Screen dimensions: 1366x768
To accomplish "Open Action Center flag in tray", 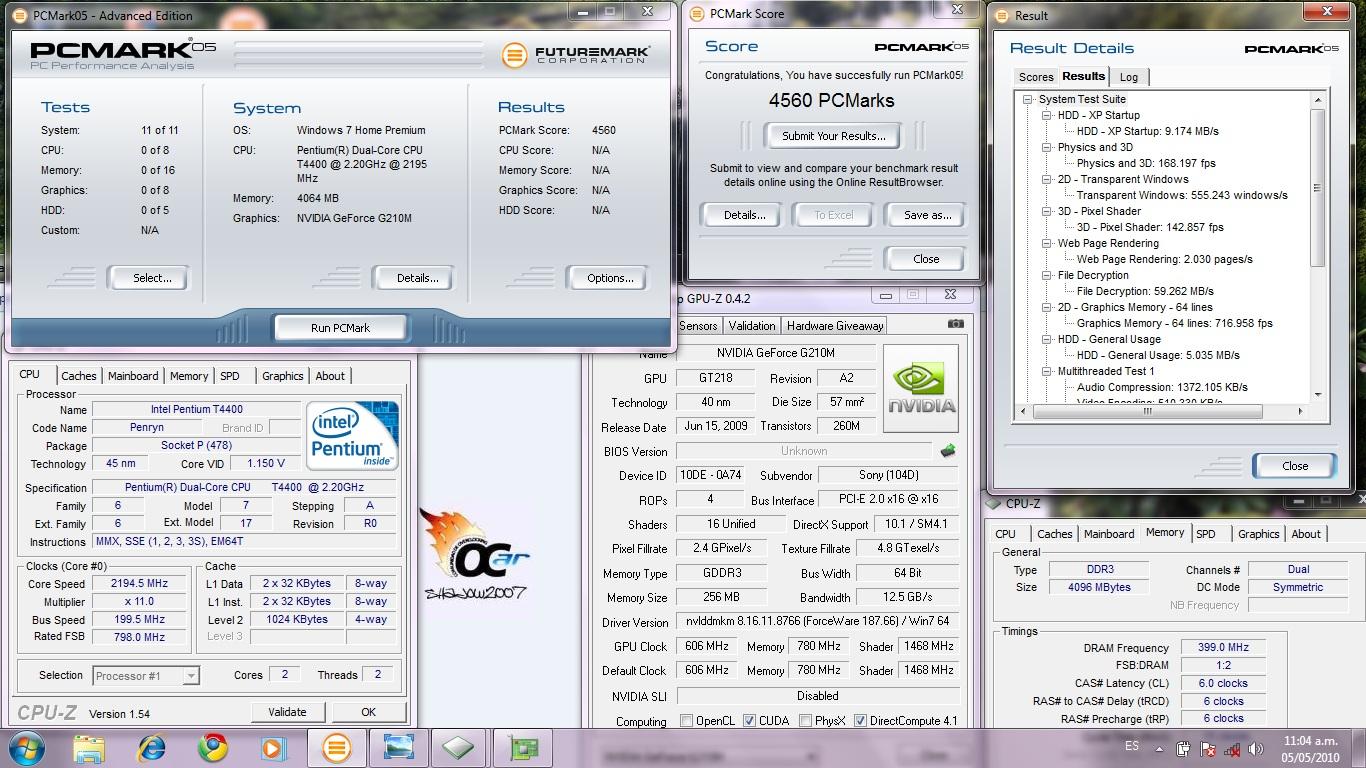I will coord(1208,748).
